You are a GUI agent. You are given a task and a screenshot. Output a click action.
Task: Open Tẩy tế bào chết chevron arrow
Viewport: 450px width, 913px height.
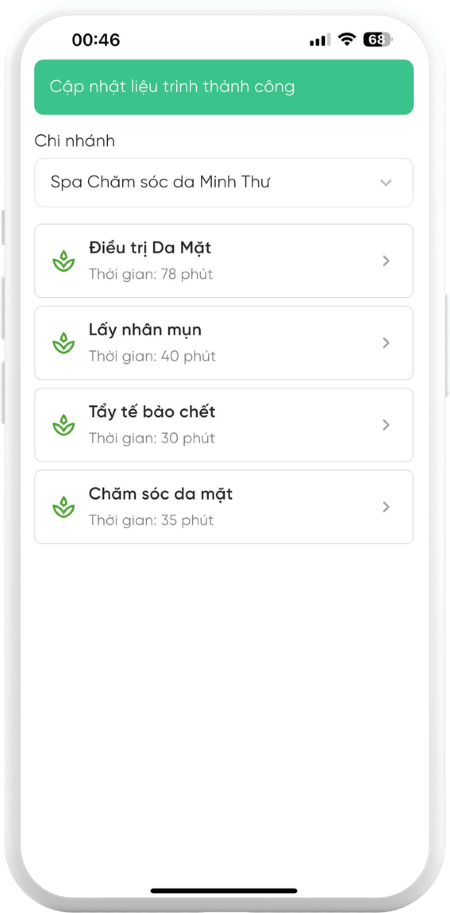pos(385,425)
